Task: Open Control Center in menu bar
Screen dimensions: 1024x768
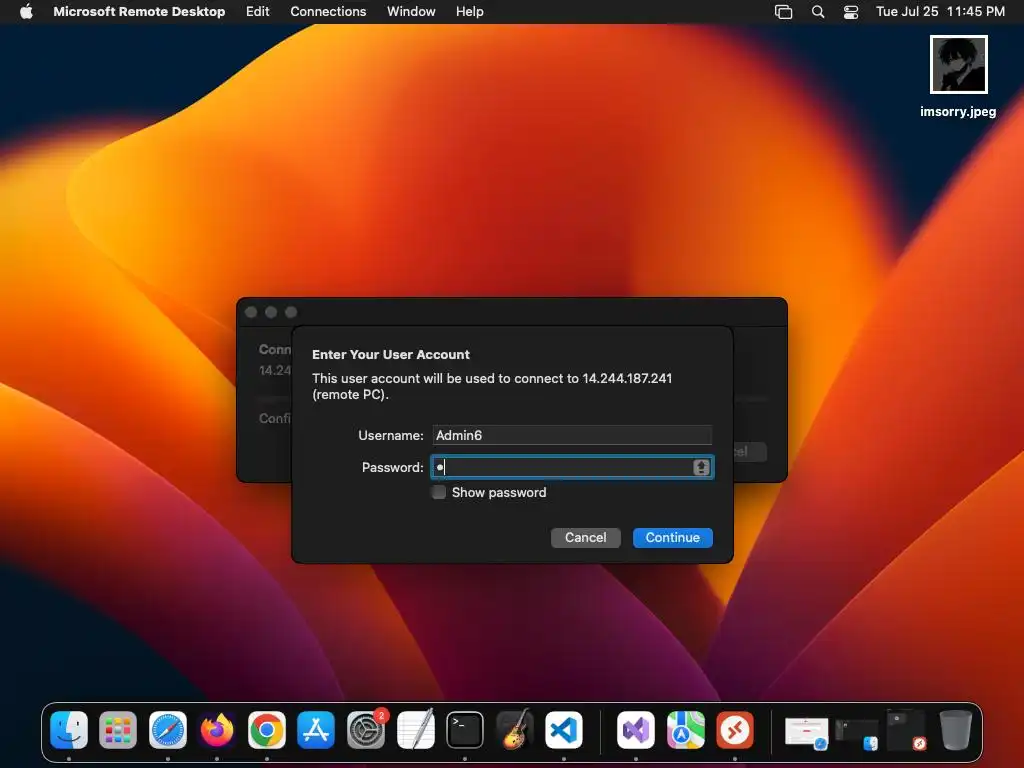Action: [851, 12]
